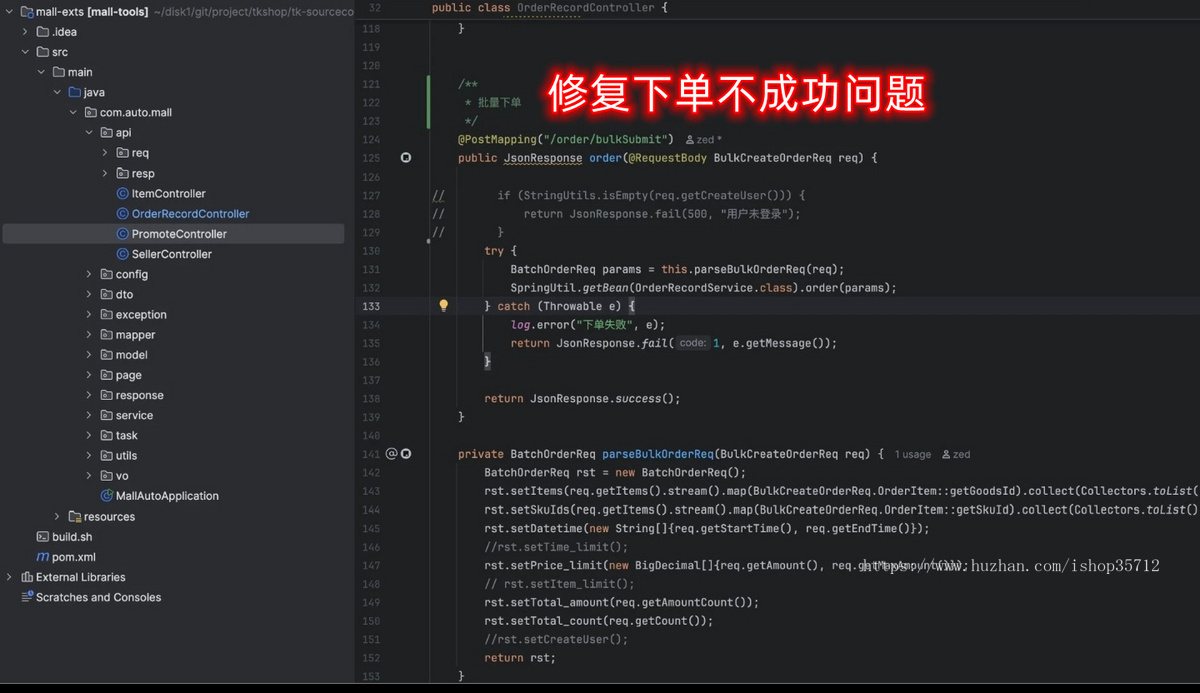Collapse the com.auto.mall package chevron
This screenshot has width=1200, height=693.
coord(73,112)
